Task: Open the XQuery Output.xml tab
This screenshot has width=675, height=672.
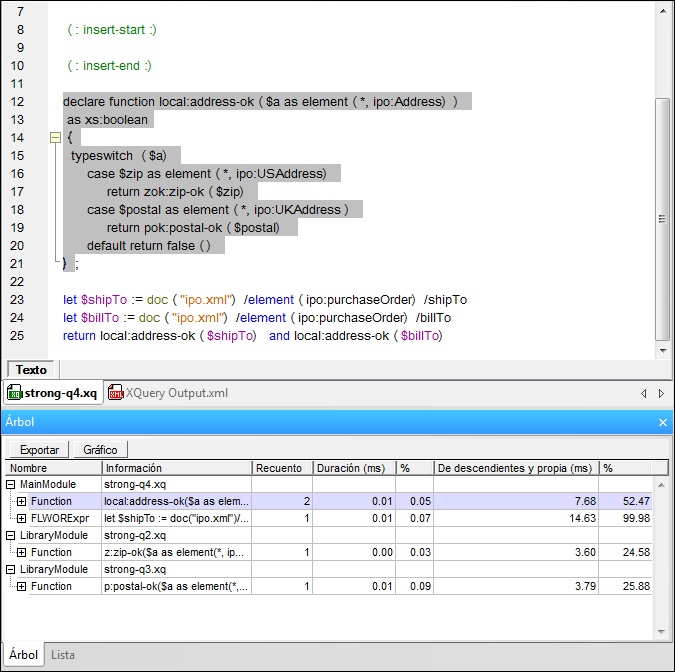Action: pos(168,393)
